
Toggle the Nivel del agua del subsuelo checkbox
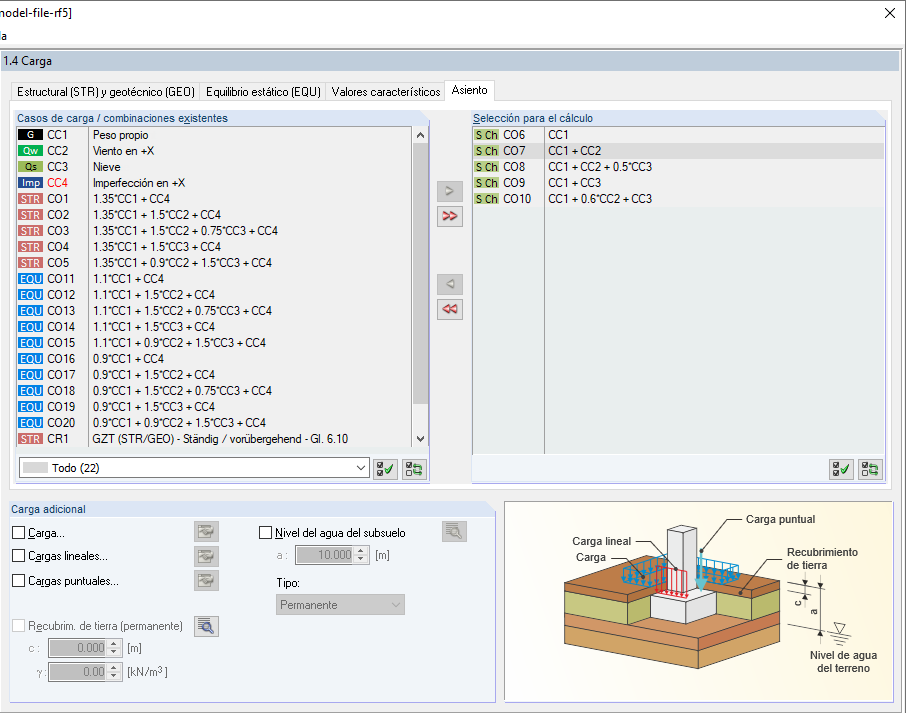point(265,533)
